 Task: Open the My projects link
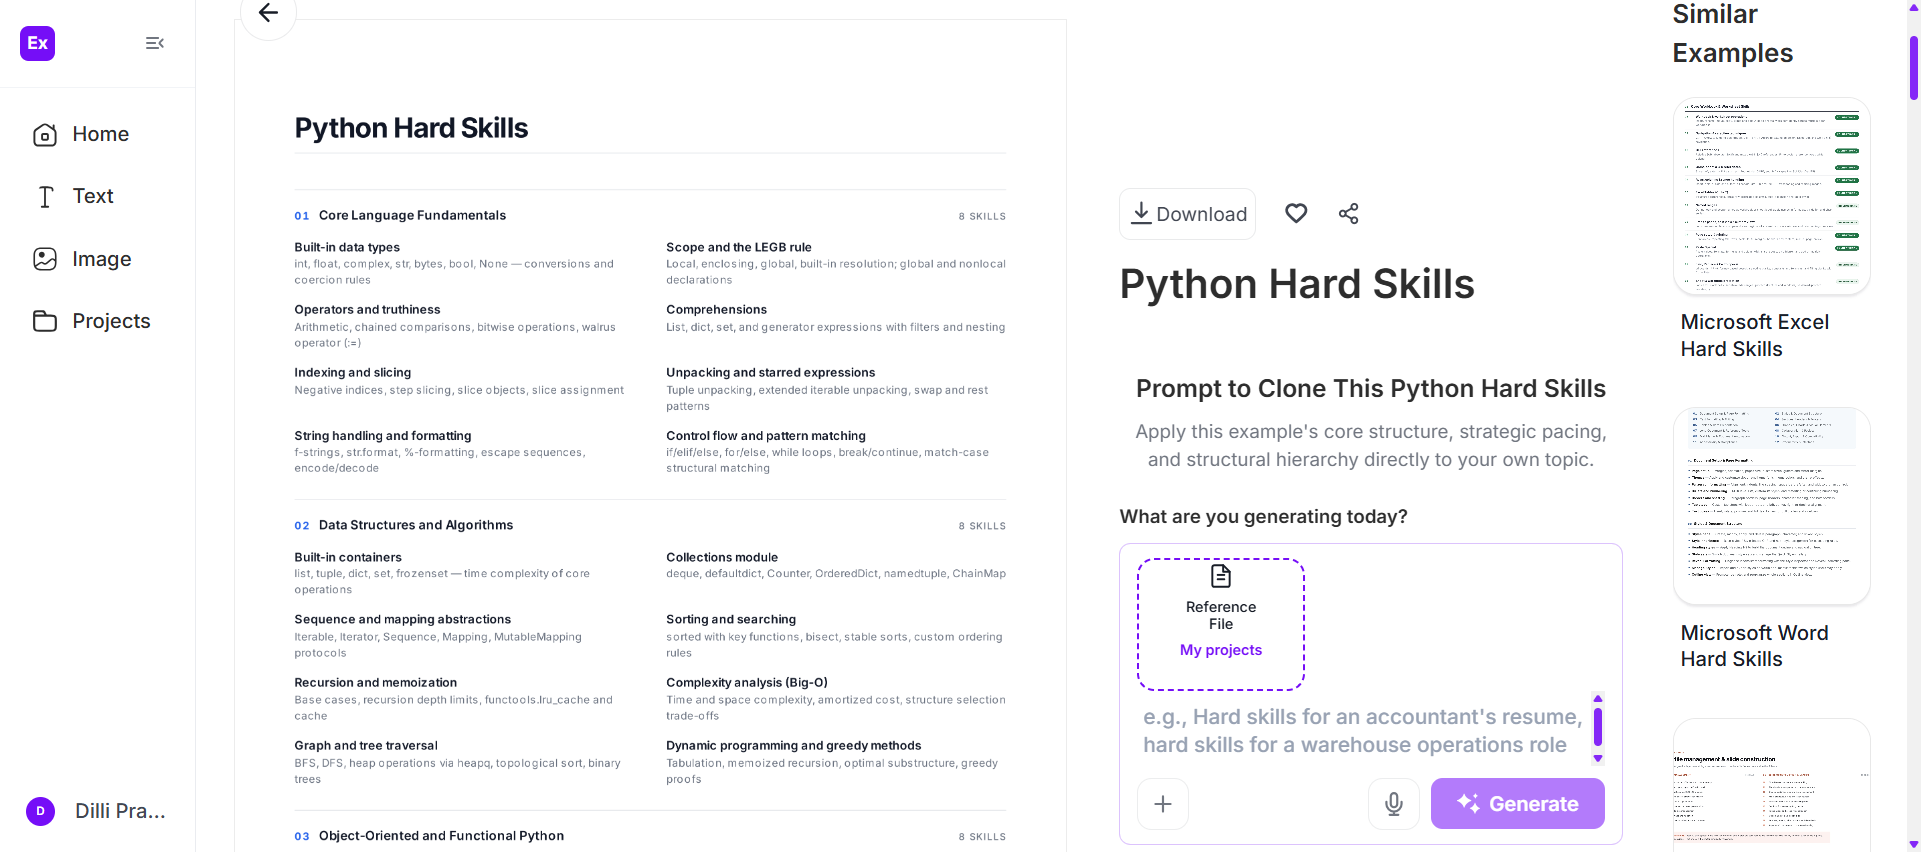coord(1221,650)
